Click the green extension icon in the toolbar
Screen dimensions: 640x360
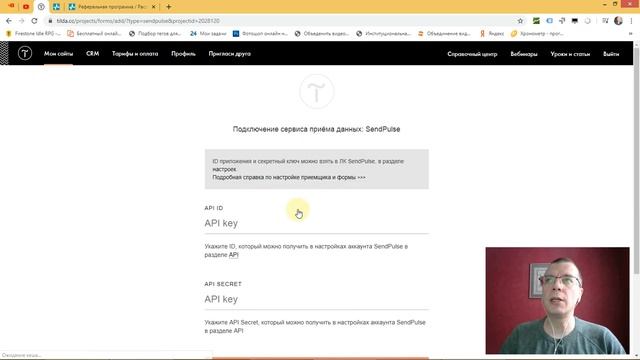pyautogui.click(x=536, y=21)
